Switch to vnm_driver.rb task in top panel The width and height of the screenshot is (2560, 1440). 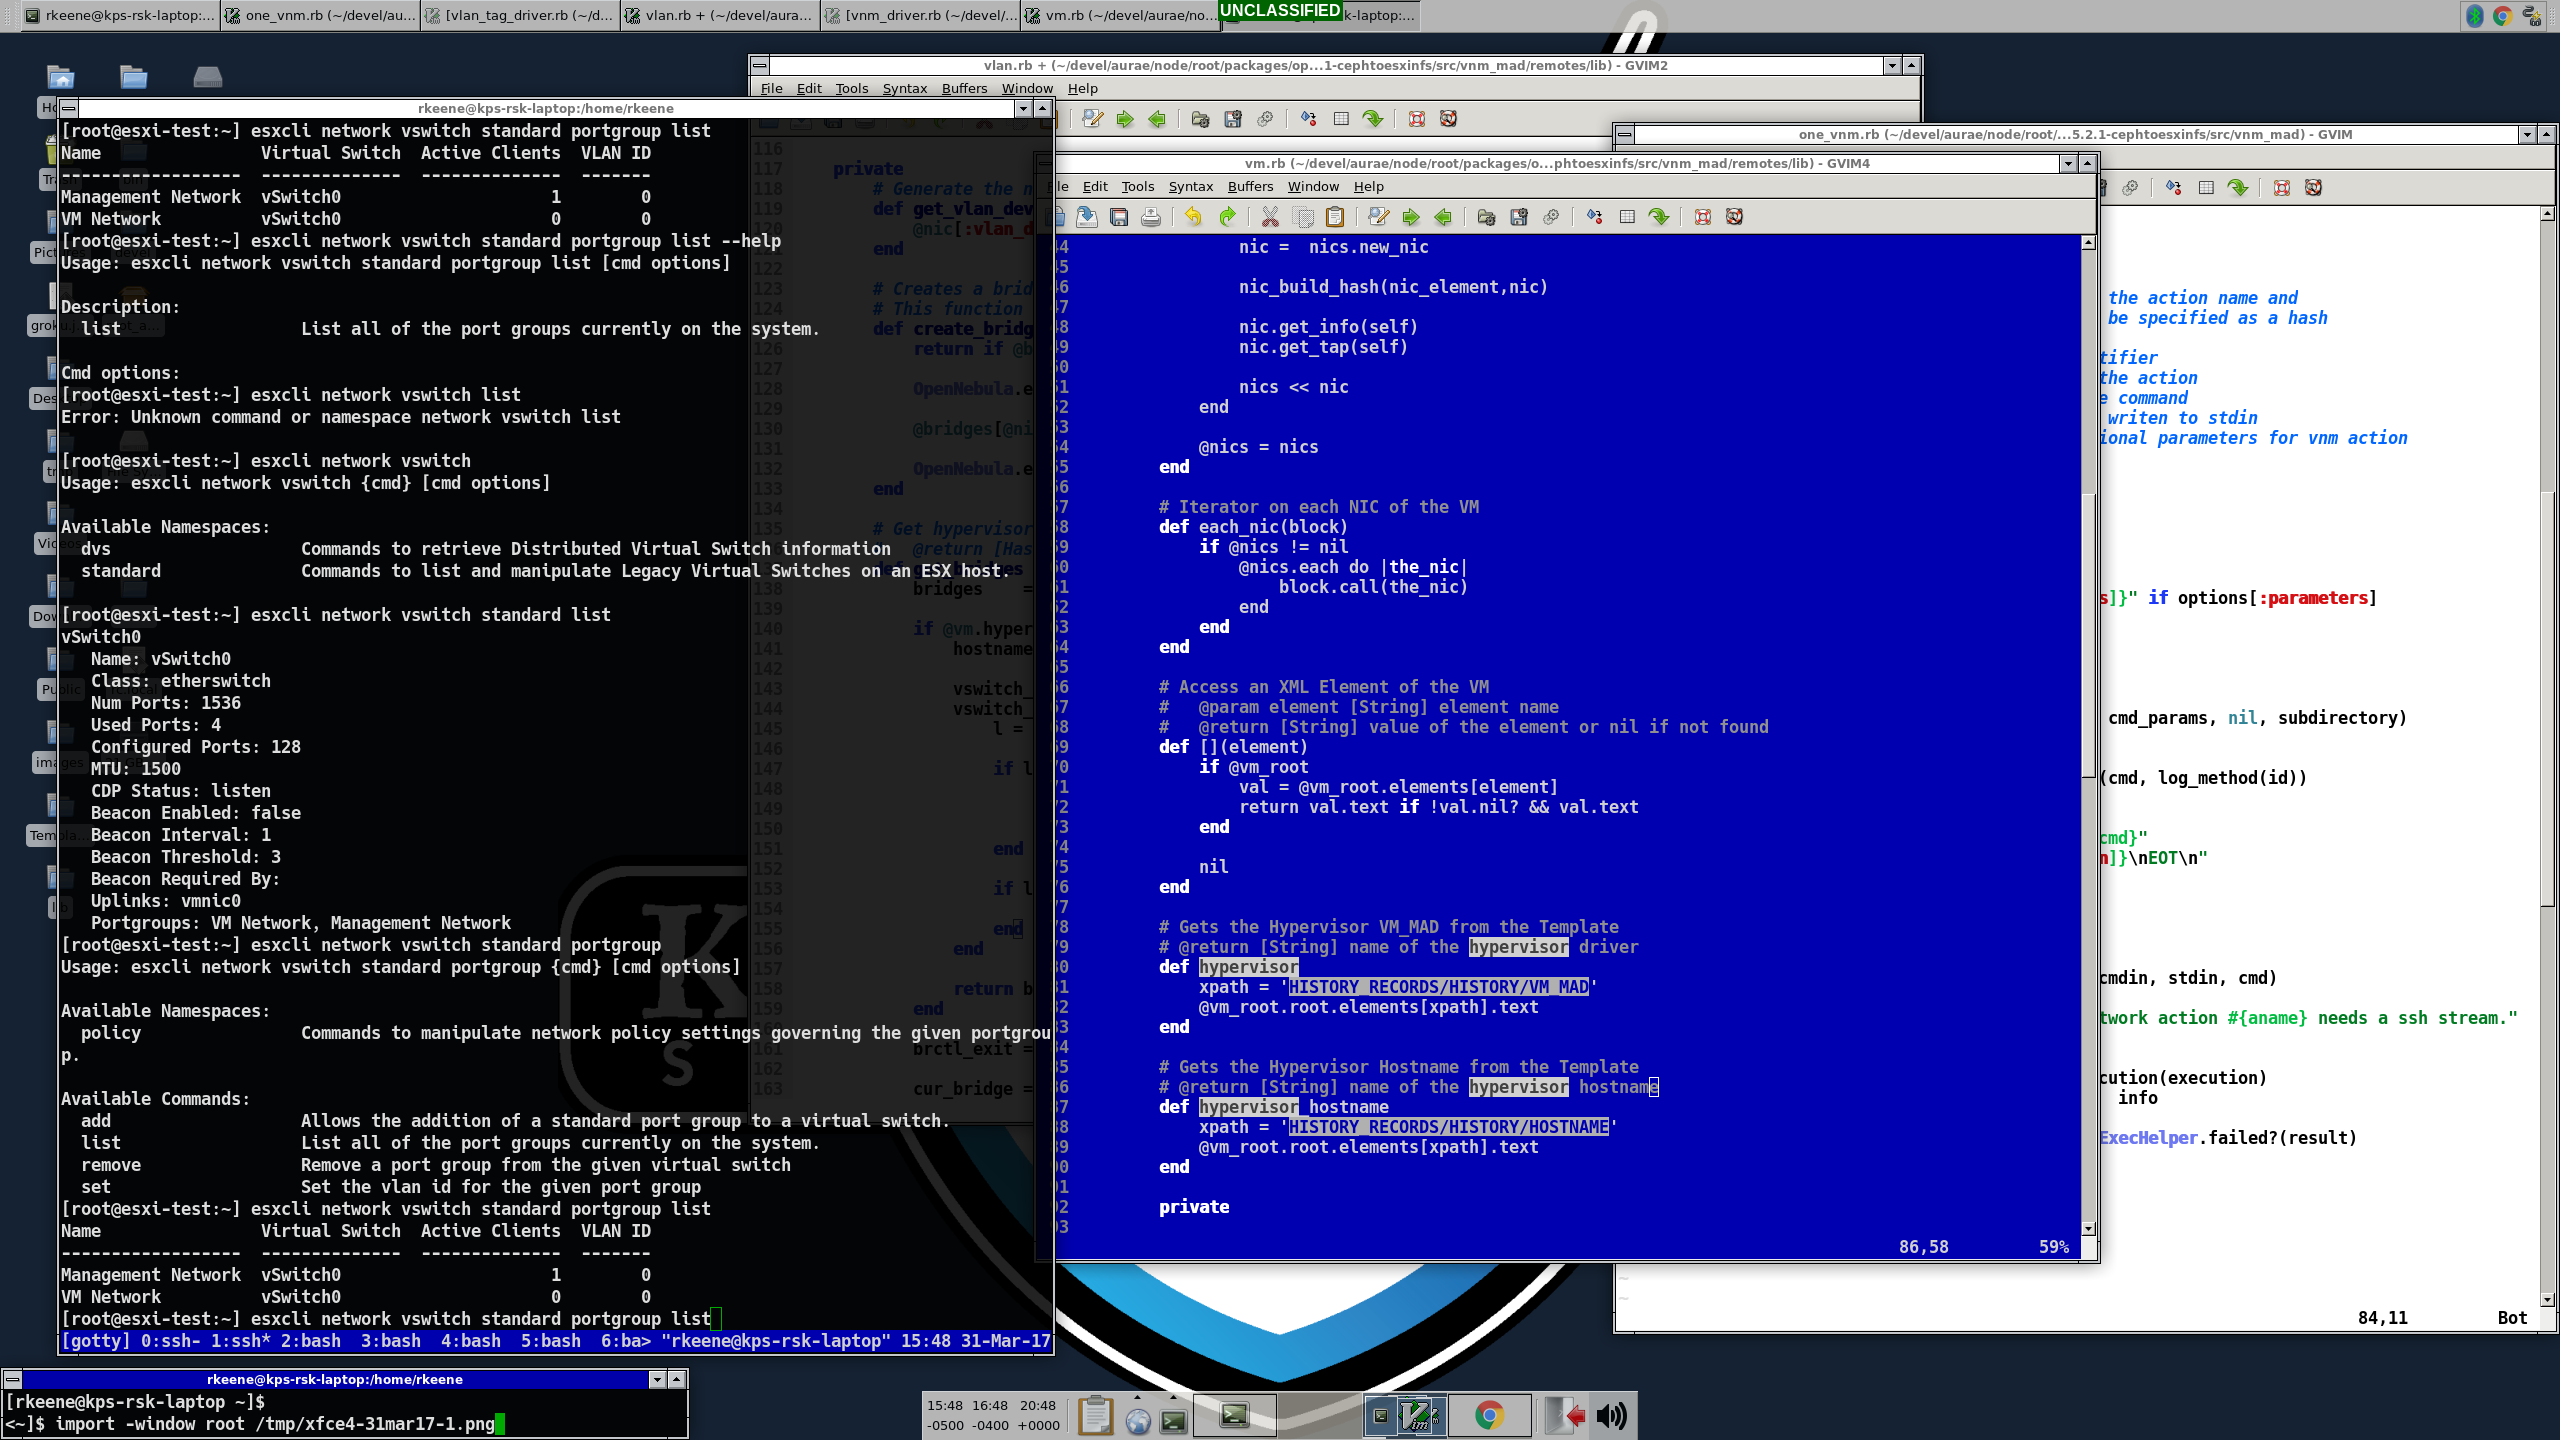pyautogui.click(x=920, y=15)
